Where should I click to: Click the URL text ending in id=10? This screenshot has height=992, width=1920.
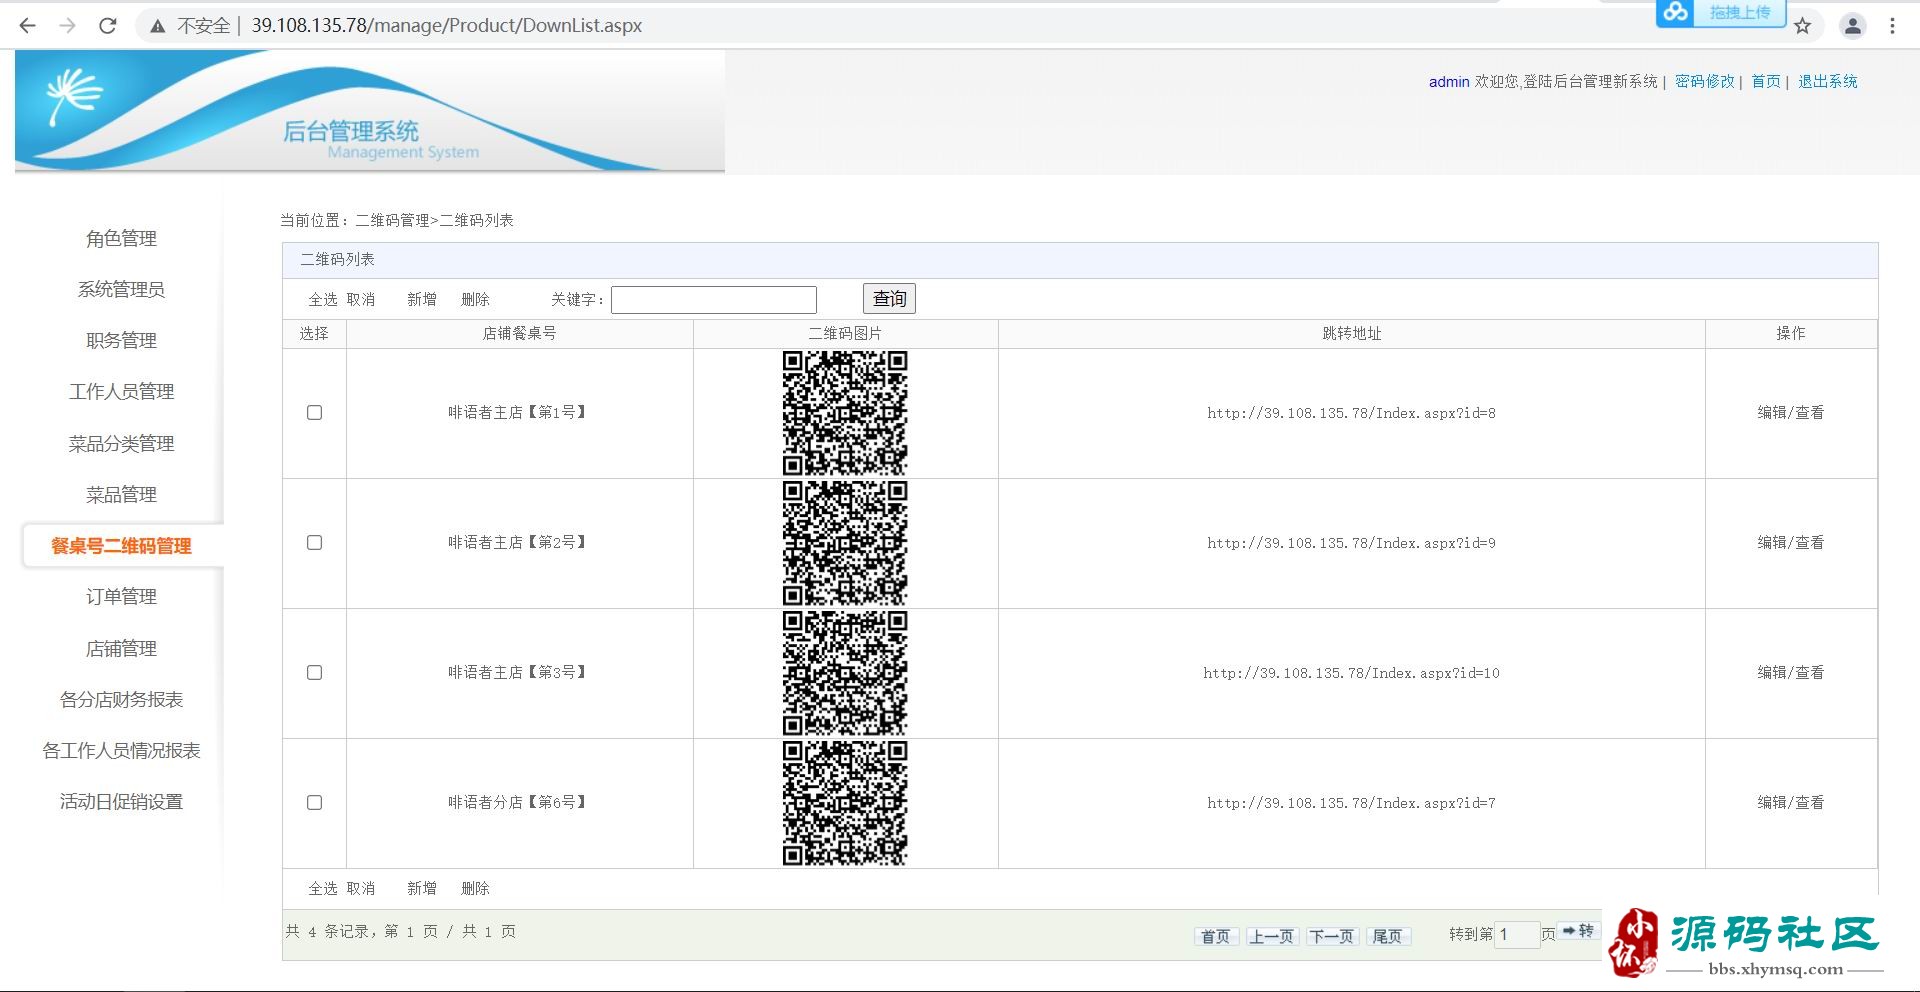point(1351,673)
